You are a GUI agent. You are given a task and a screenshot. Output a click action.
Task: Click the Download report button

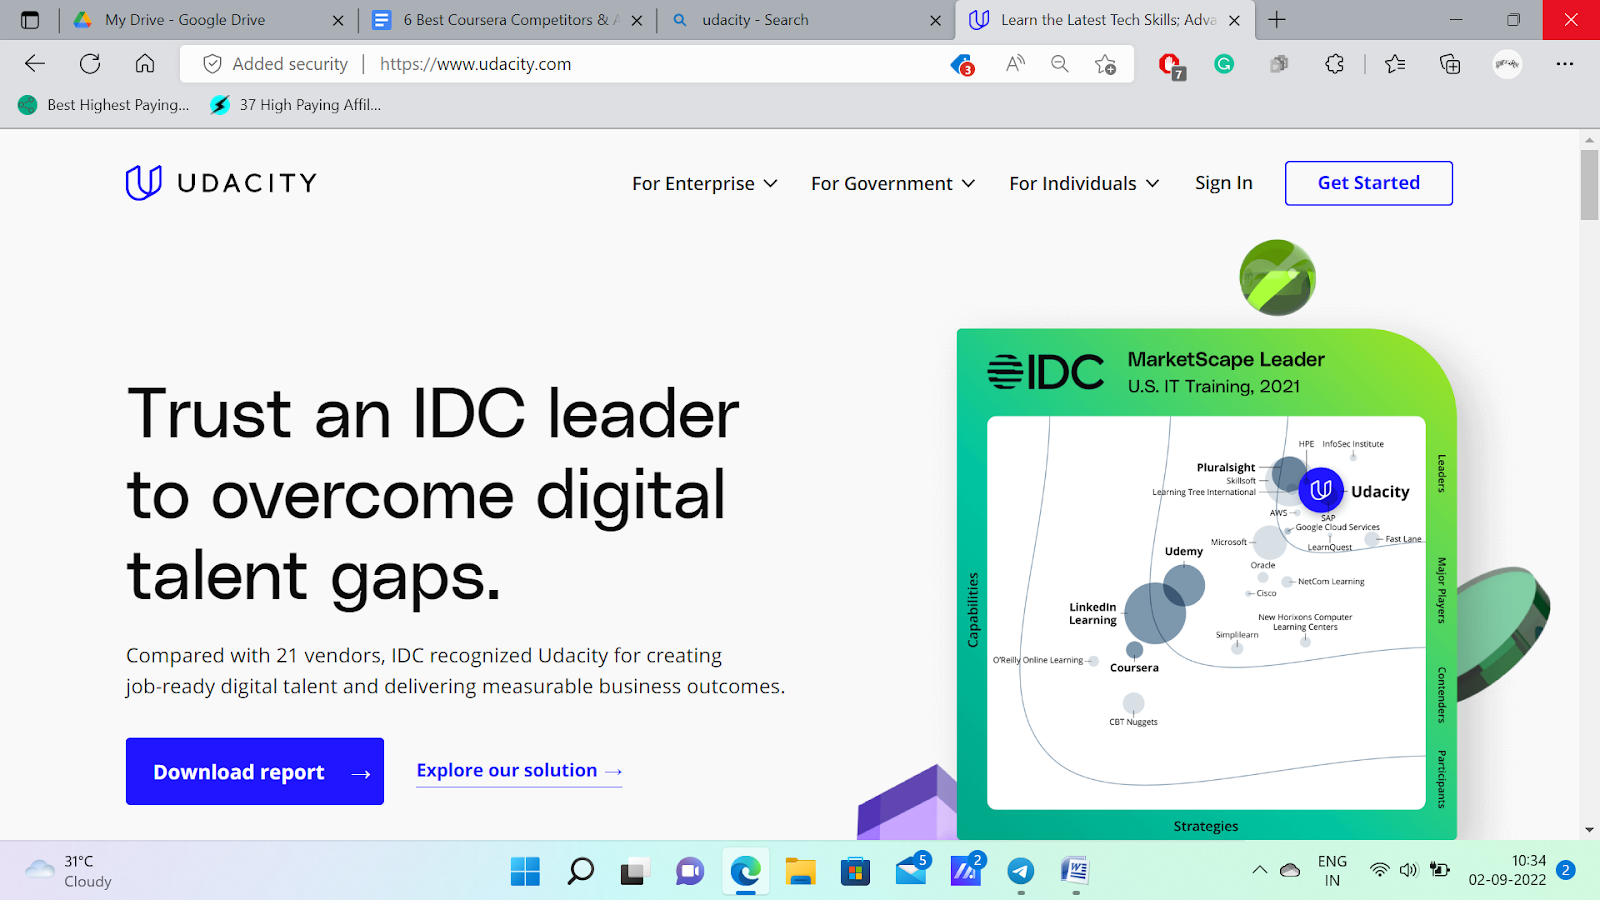pyautogui.click(x=255, y=771)
